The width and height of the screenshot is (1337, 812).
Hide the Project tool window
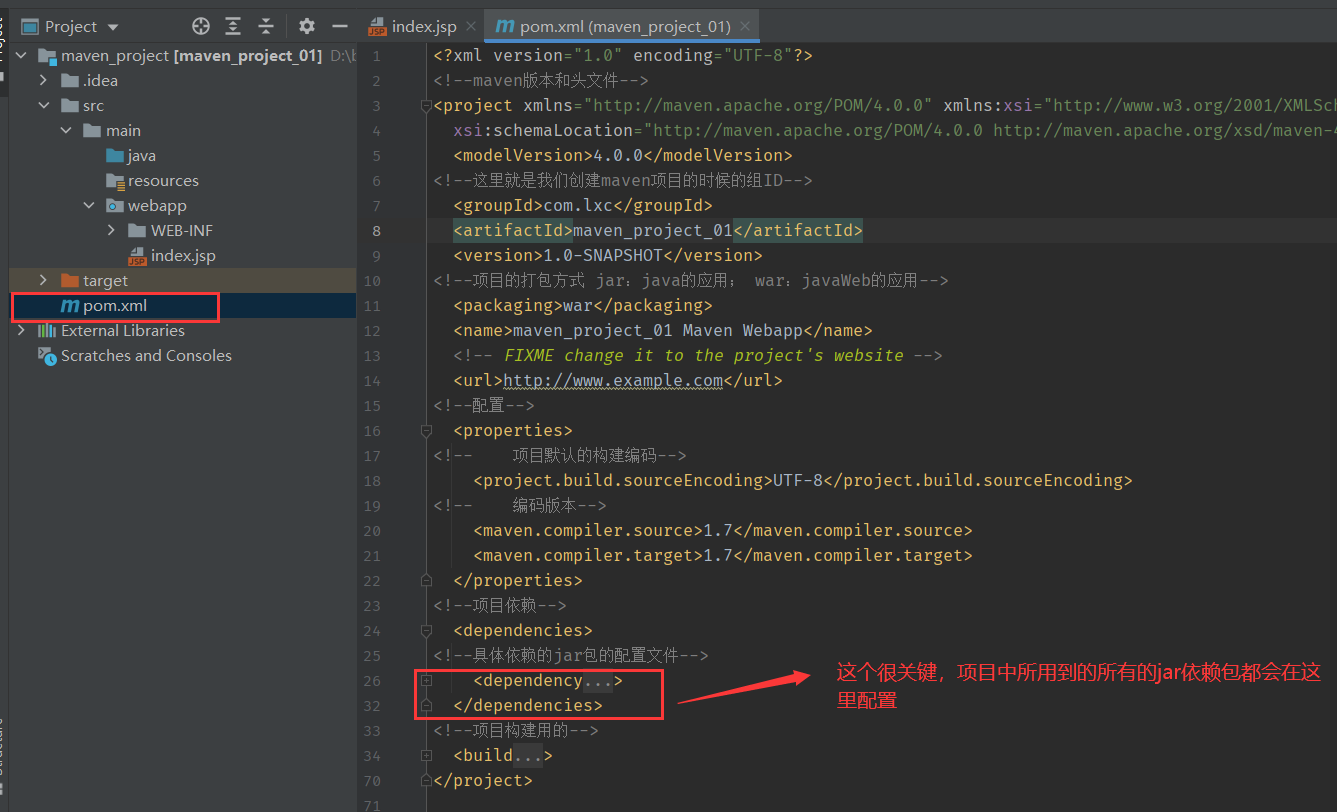[341, 27]
